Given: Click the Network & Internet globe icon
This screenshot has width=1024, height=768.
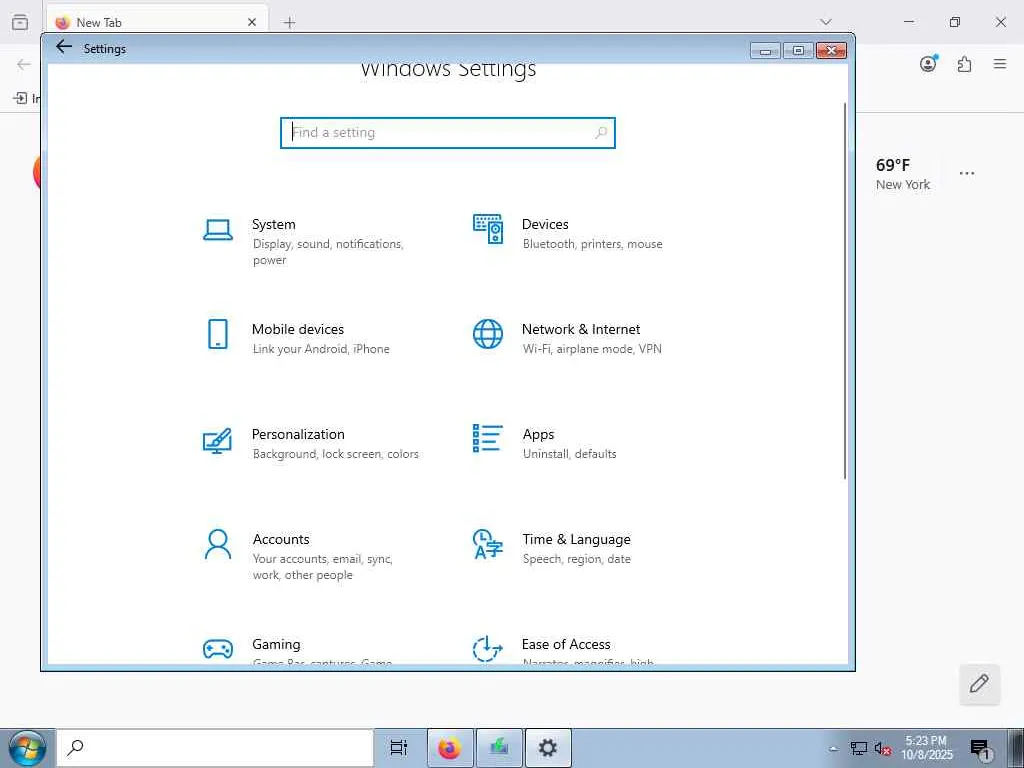Looking at the screenshot, I should click(488, 334).
